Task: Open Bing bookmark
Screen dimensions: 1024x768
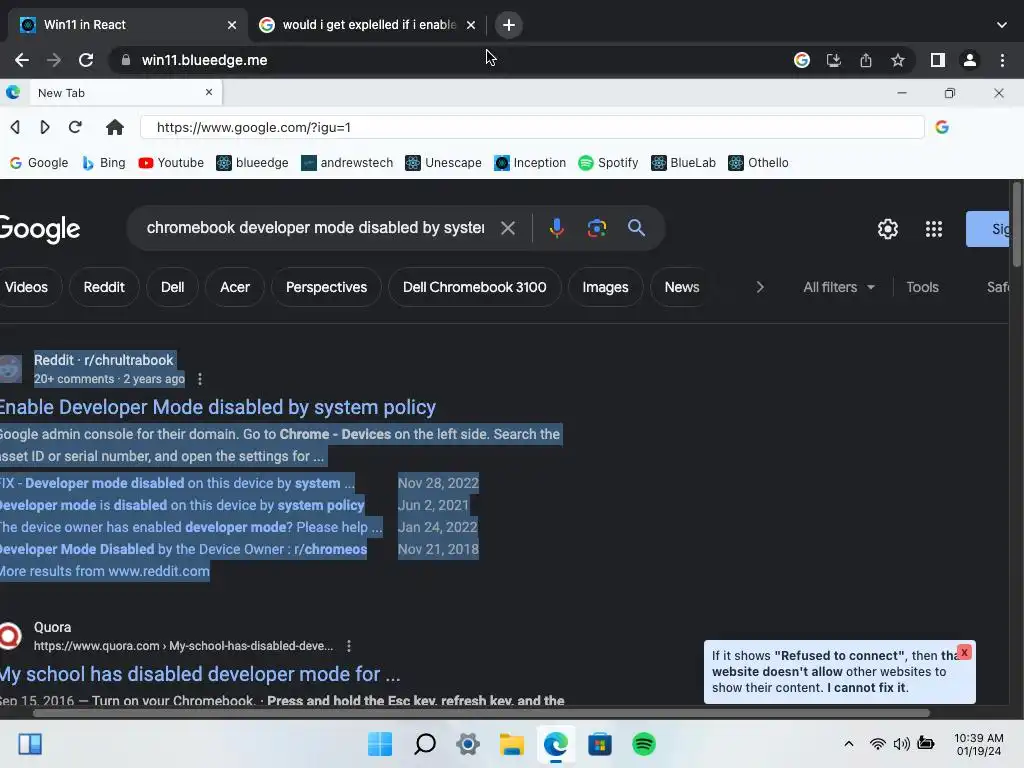Action: [104, 163]
